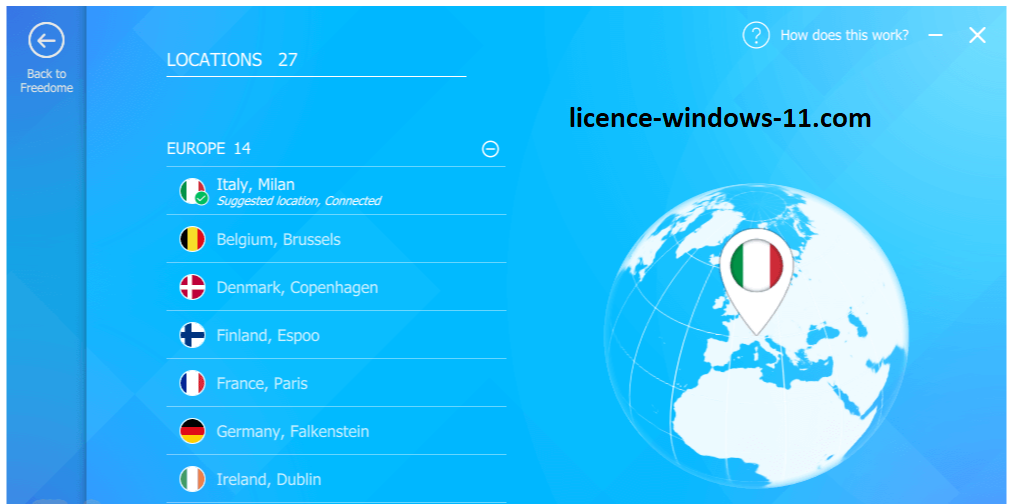Click the Ireland flag icon
This screenshot has width=1012, height=504.
[x=192, y=479]
